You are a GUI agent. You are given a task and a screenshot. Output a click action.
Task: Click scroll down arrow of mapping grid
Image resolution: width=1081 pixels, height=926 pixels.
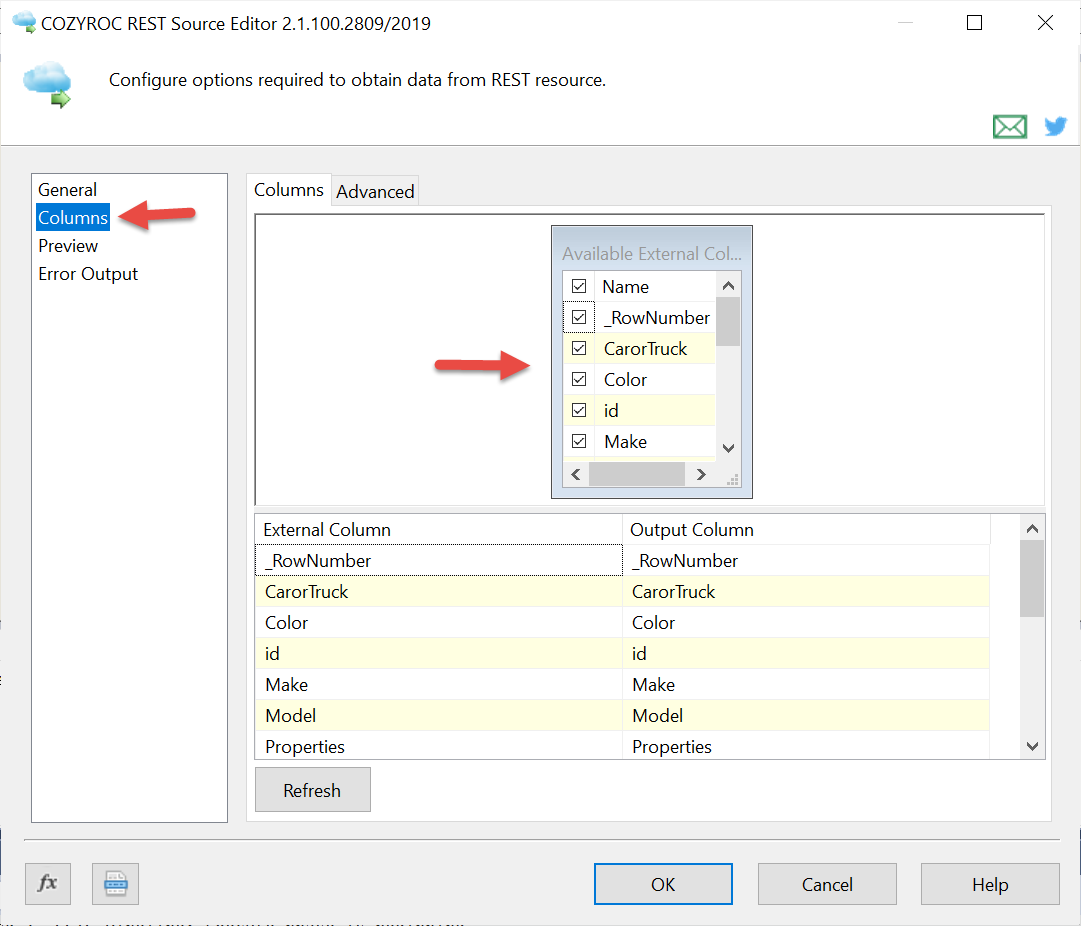point(1032,746)
